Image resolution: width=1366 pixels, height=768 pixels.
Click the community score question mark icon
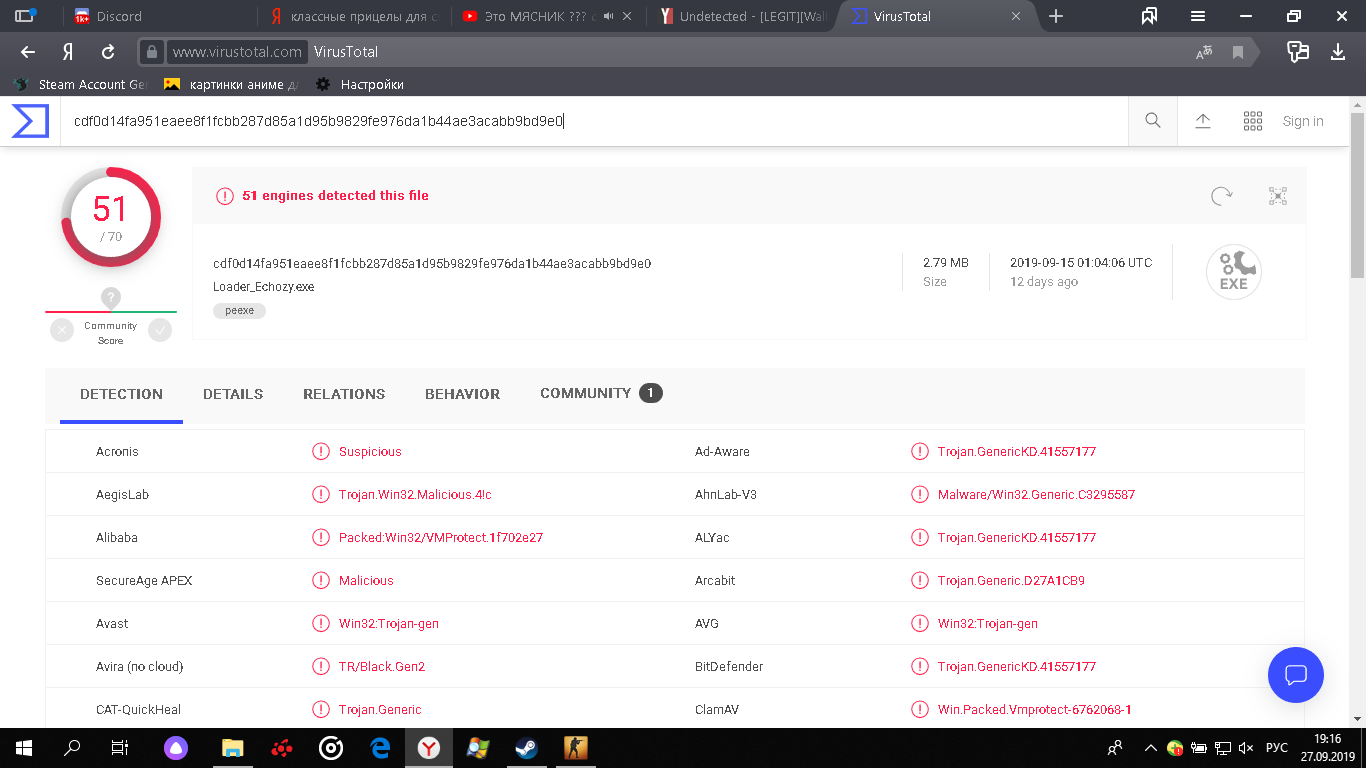click(x=111, y=297)
